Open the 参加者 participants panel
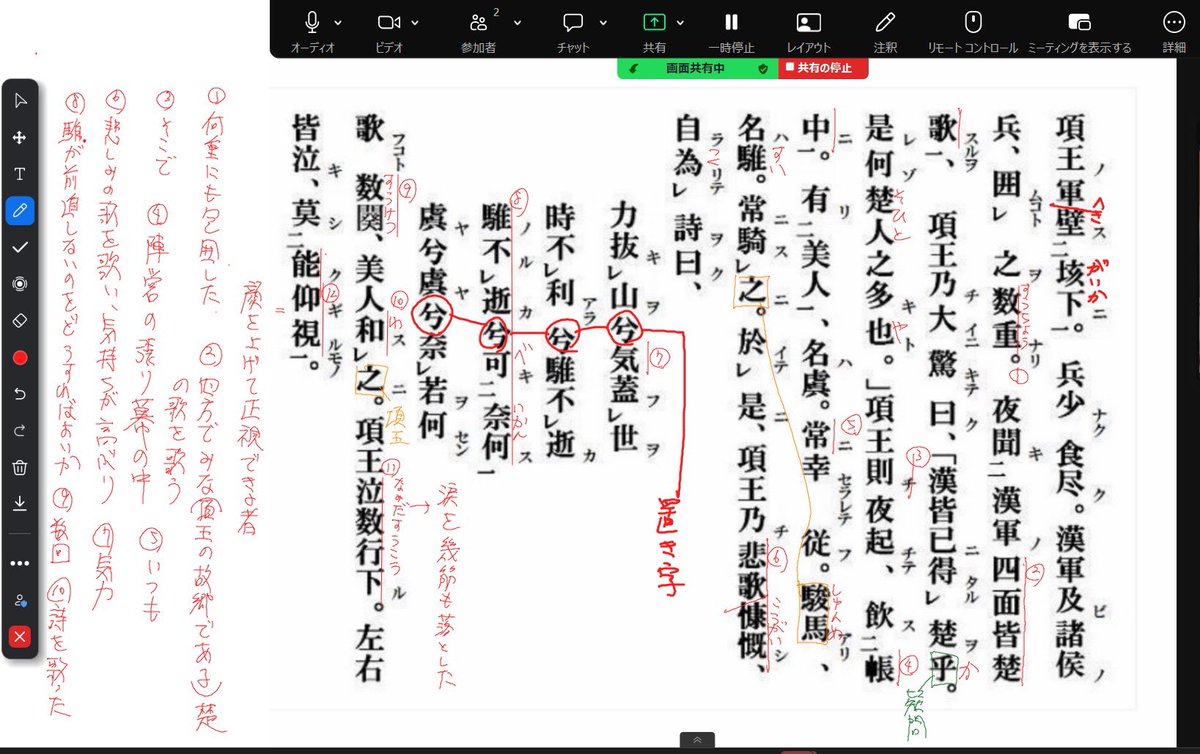 (x=480, y=23)
